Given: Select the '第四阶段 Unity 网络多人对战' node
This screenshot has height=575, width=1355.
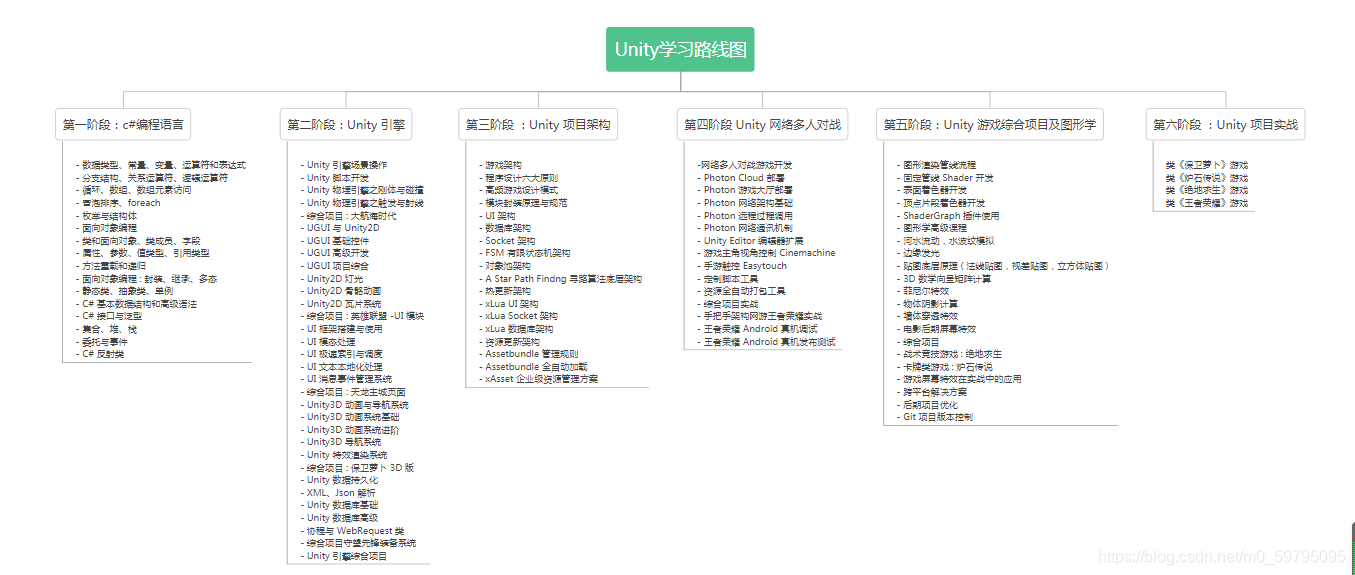Looking at the screenshot, I should click(x=762, y=125).
